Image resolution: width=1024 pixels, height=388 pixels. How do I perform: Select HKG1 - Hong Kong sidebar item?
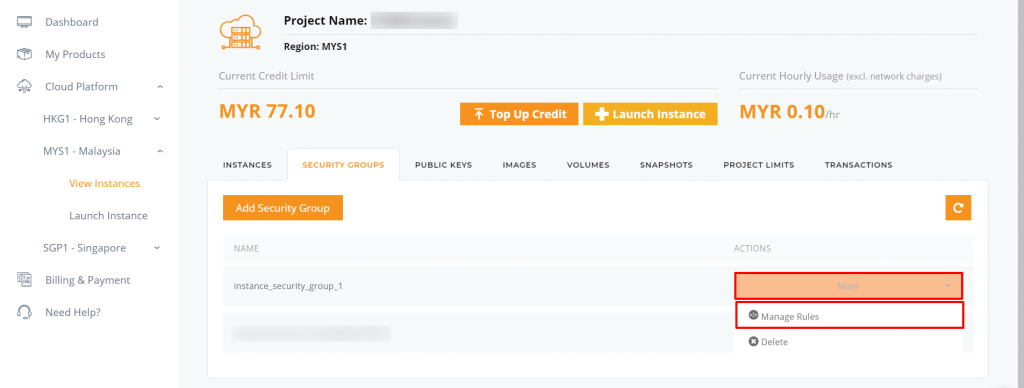click(88, 119)
